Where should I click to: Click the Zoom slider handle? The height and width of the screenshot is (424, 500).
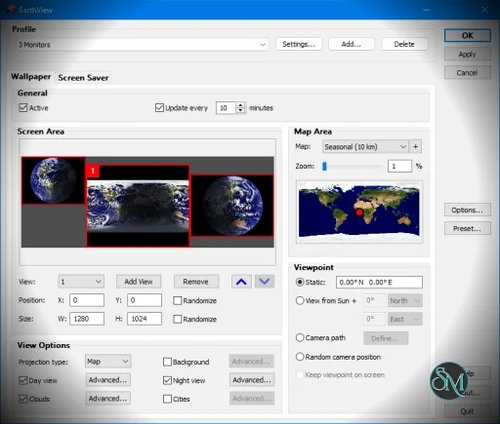pyautogui.click(x=325, y=166)
